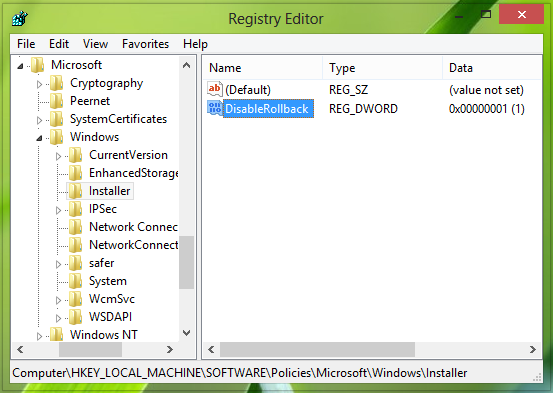Click the SystemCertificates folder icon
Viewport: 553px width, 393px height.
[57, 119]
